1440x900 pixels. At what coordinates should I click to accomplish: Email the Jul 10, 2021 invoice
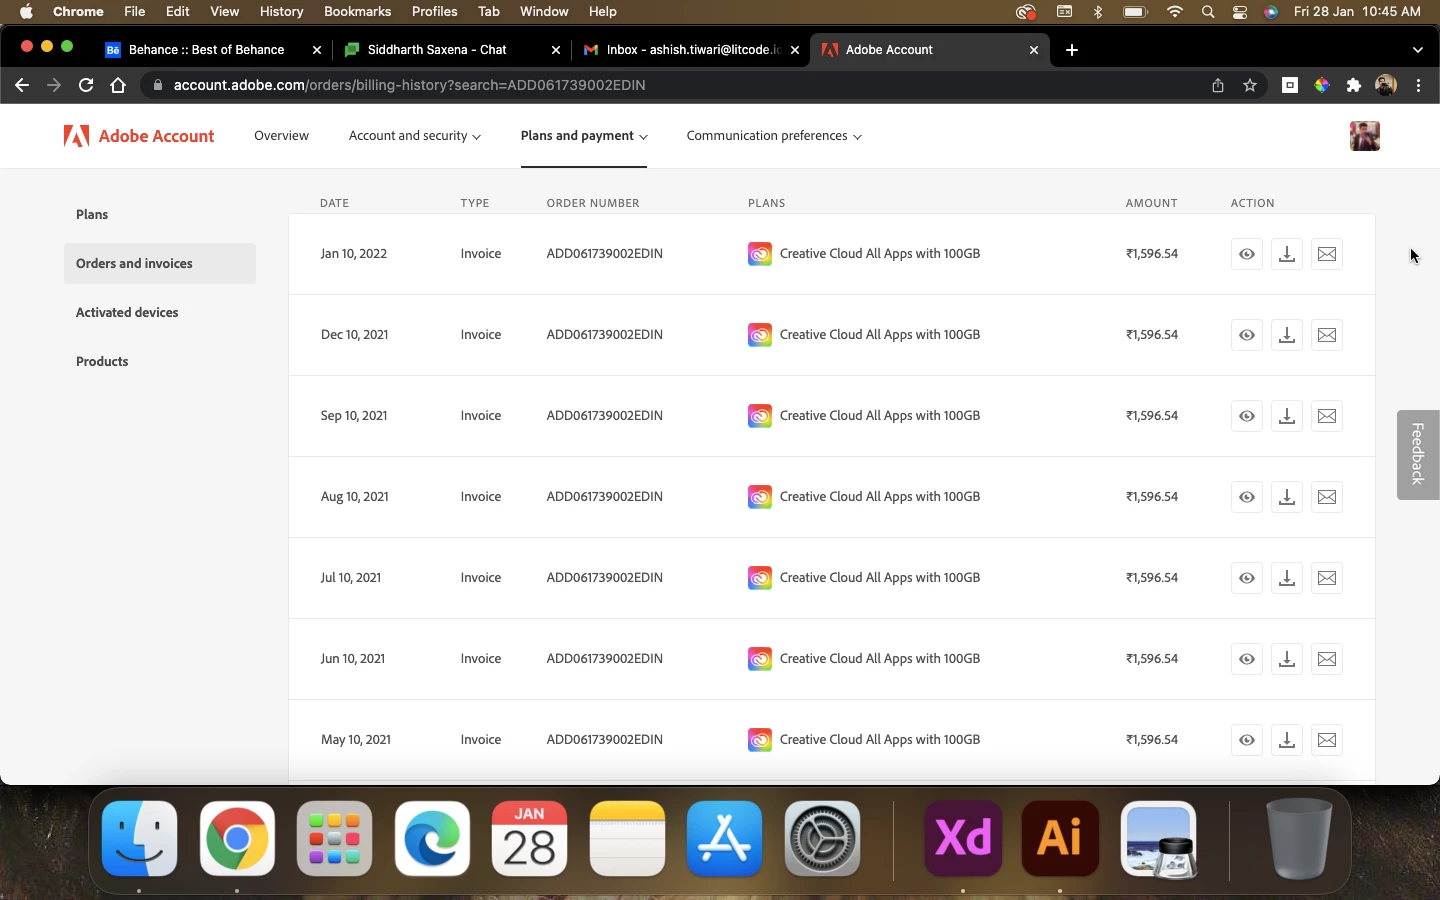(1327, 578)
